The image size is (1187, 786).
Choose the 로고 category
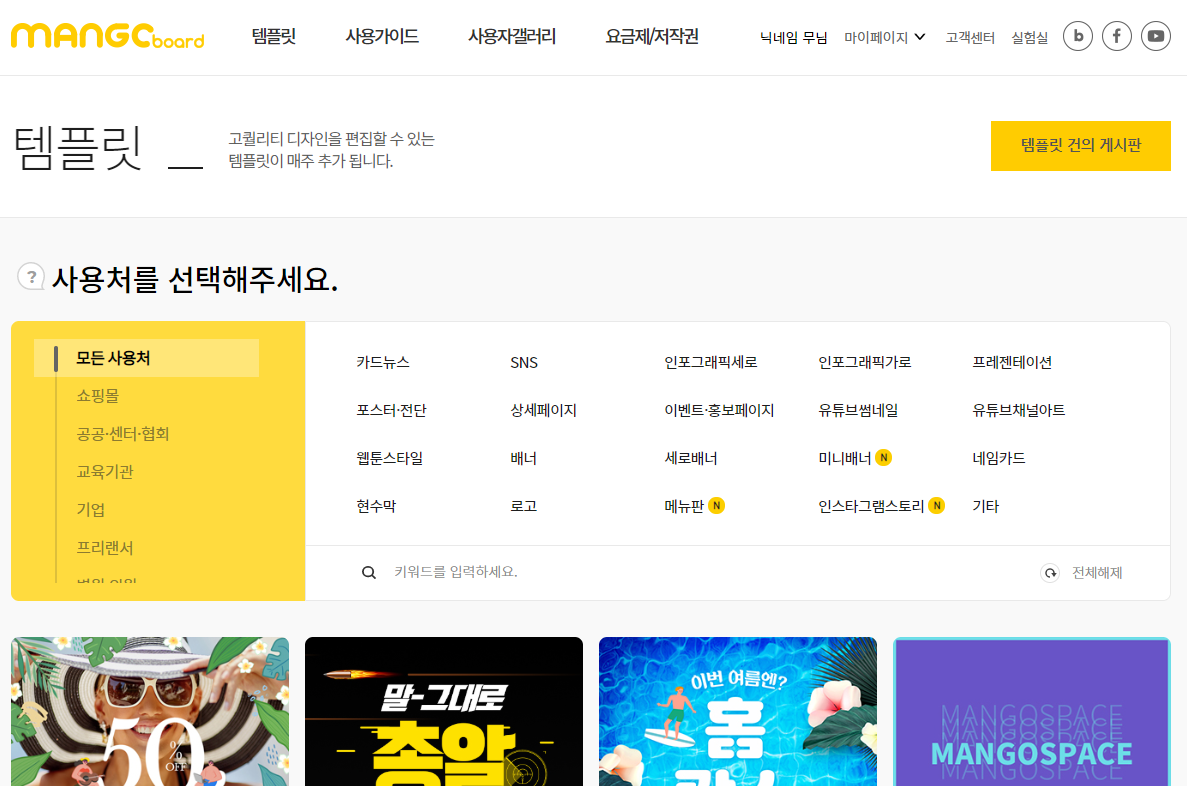pos(524,506)
